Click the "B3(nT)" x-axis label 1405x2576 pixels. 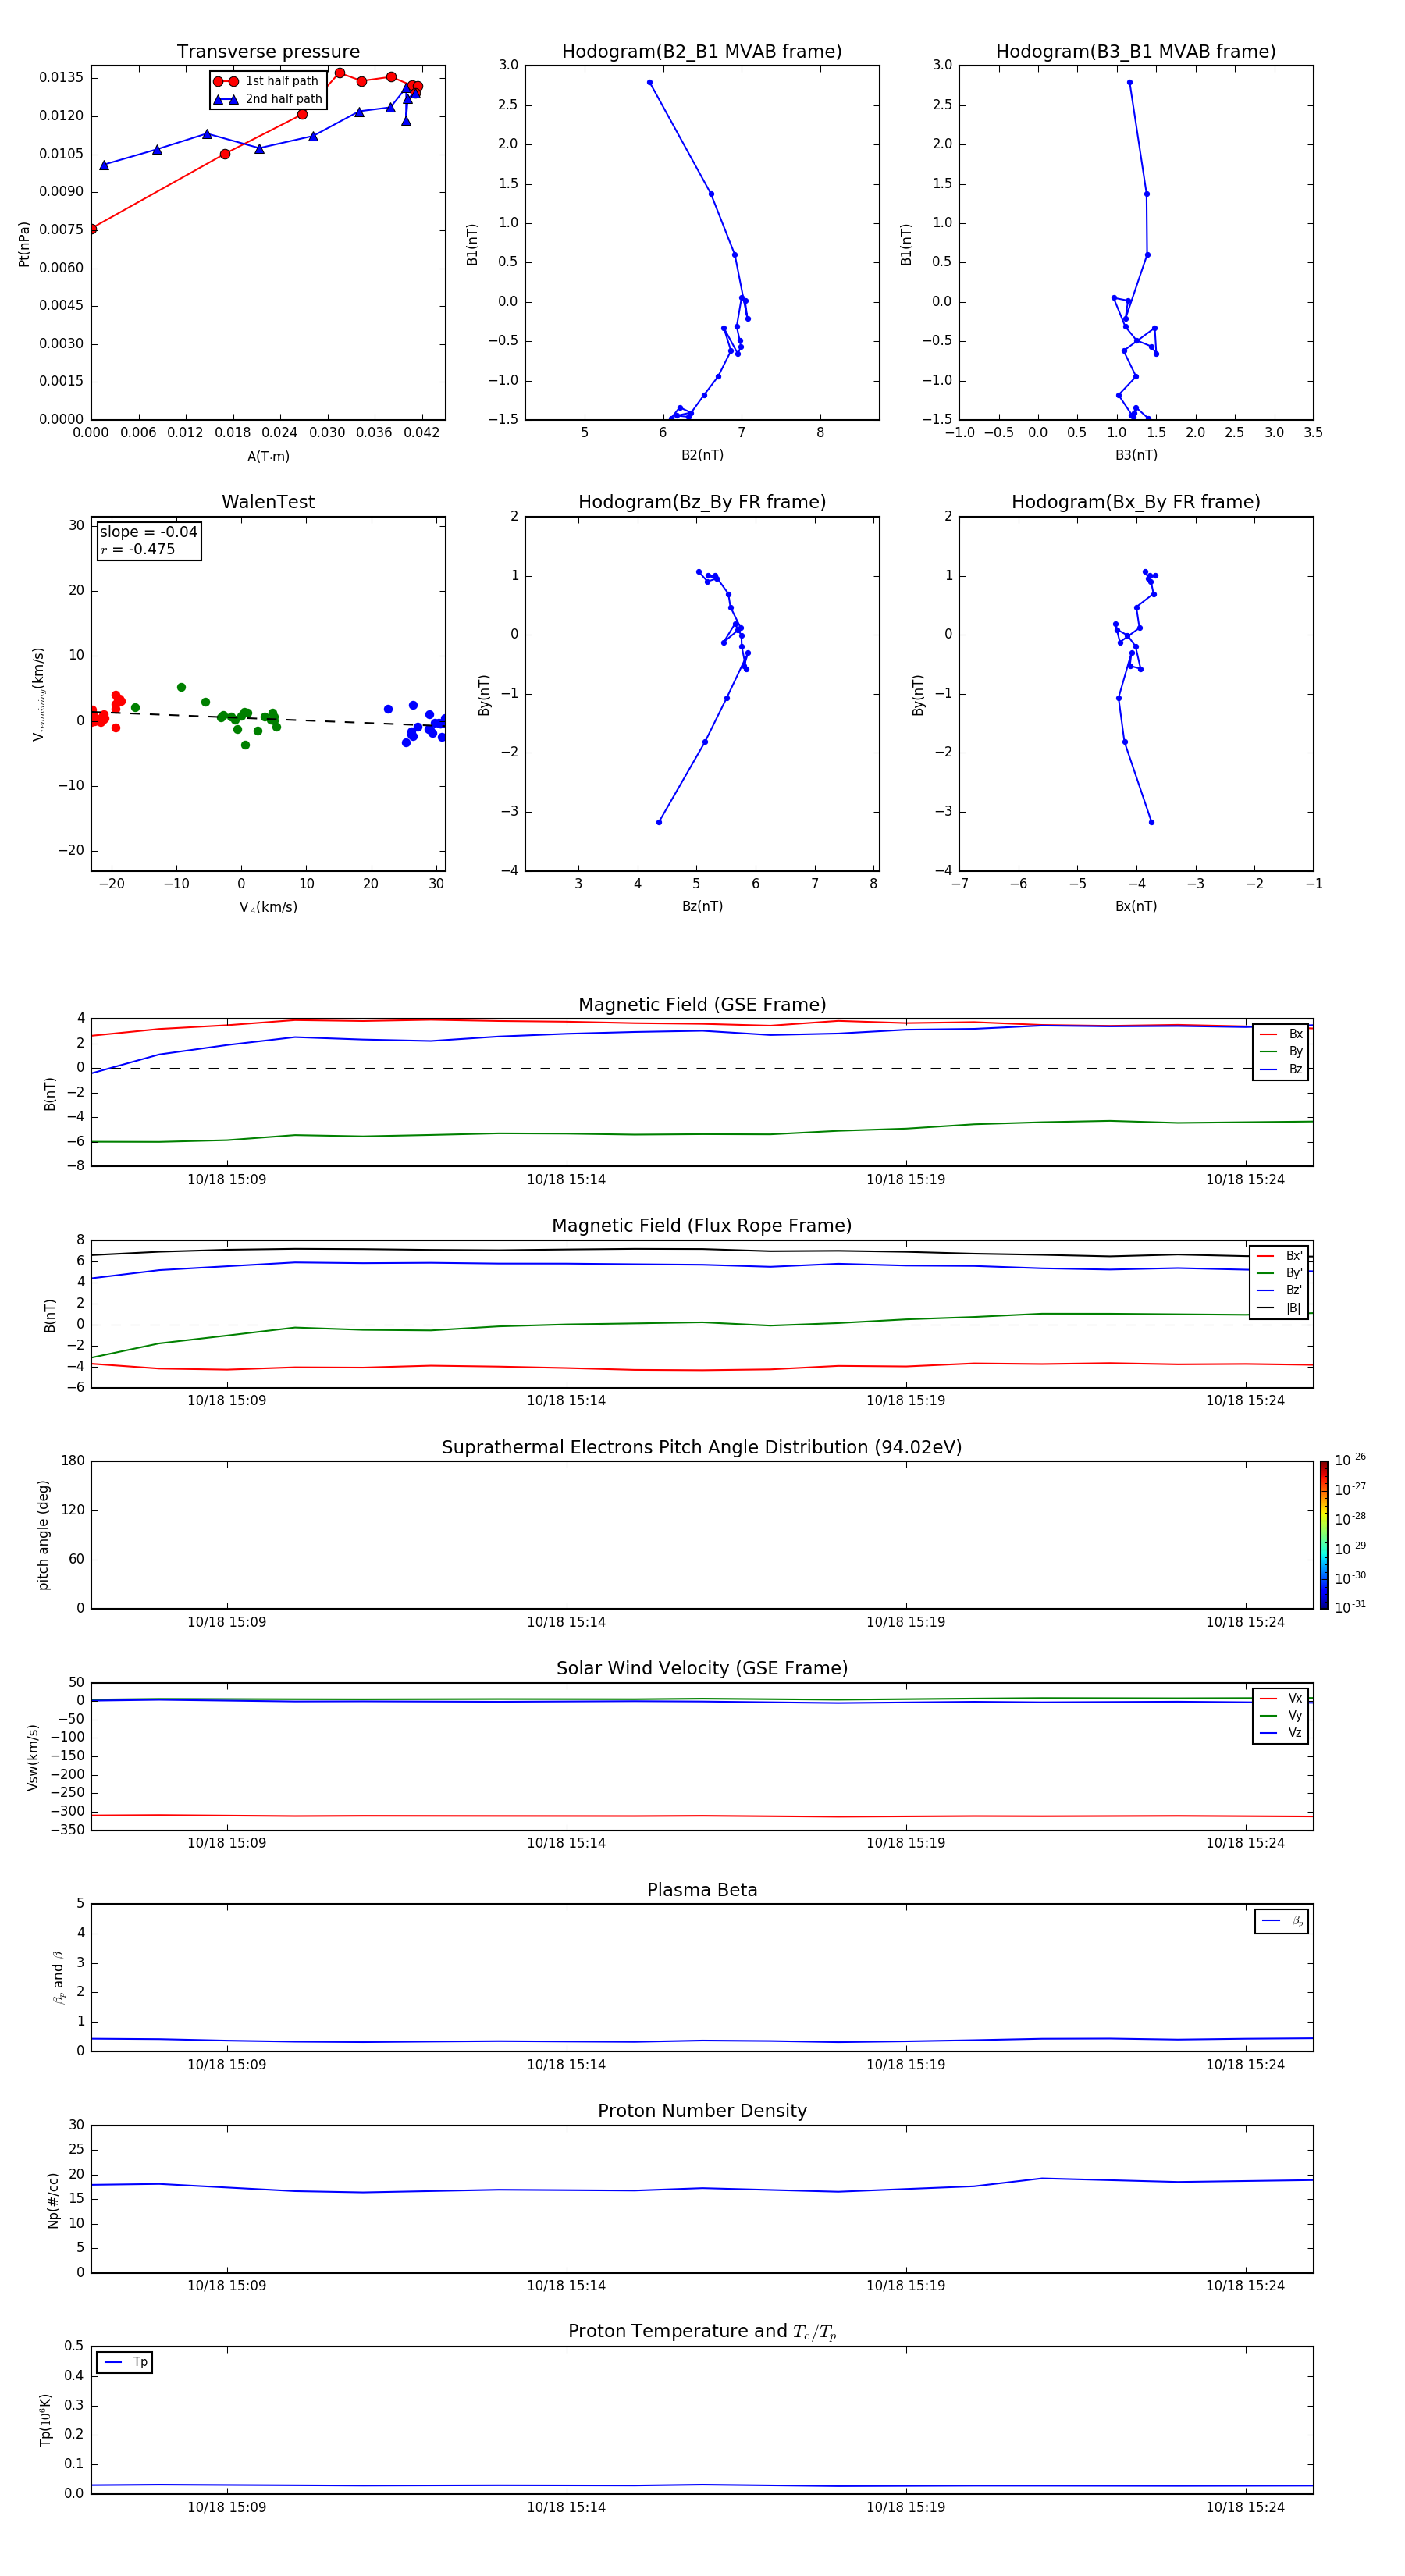(1136, 455)
